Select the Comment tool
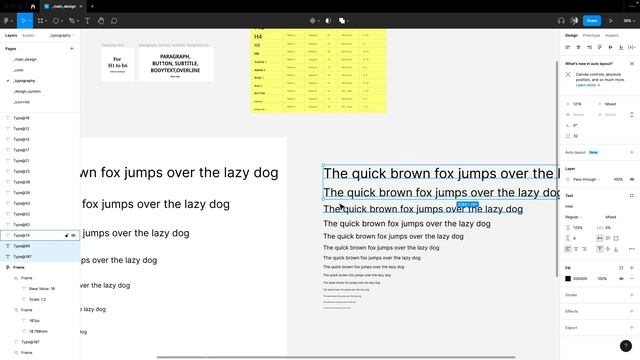This screenshot has height=360, width=640. tap(114, 20)
